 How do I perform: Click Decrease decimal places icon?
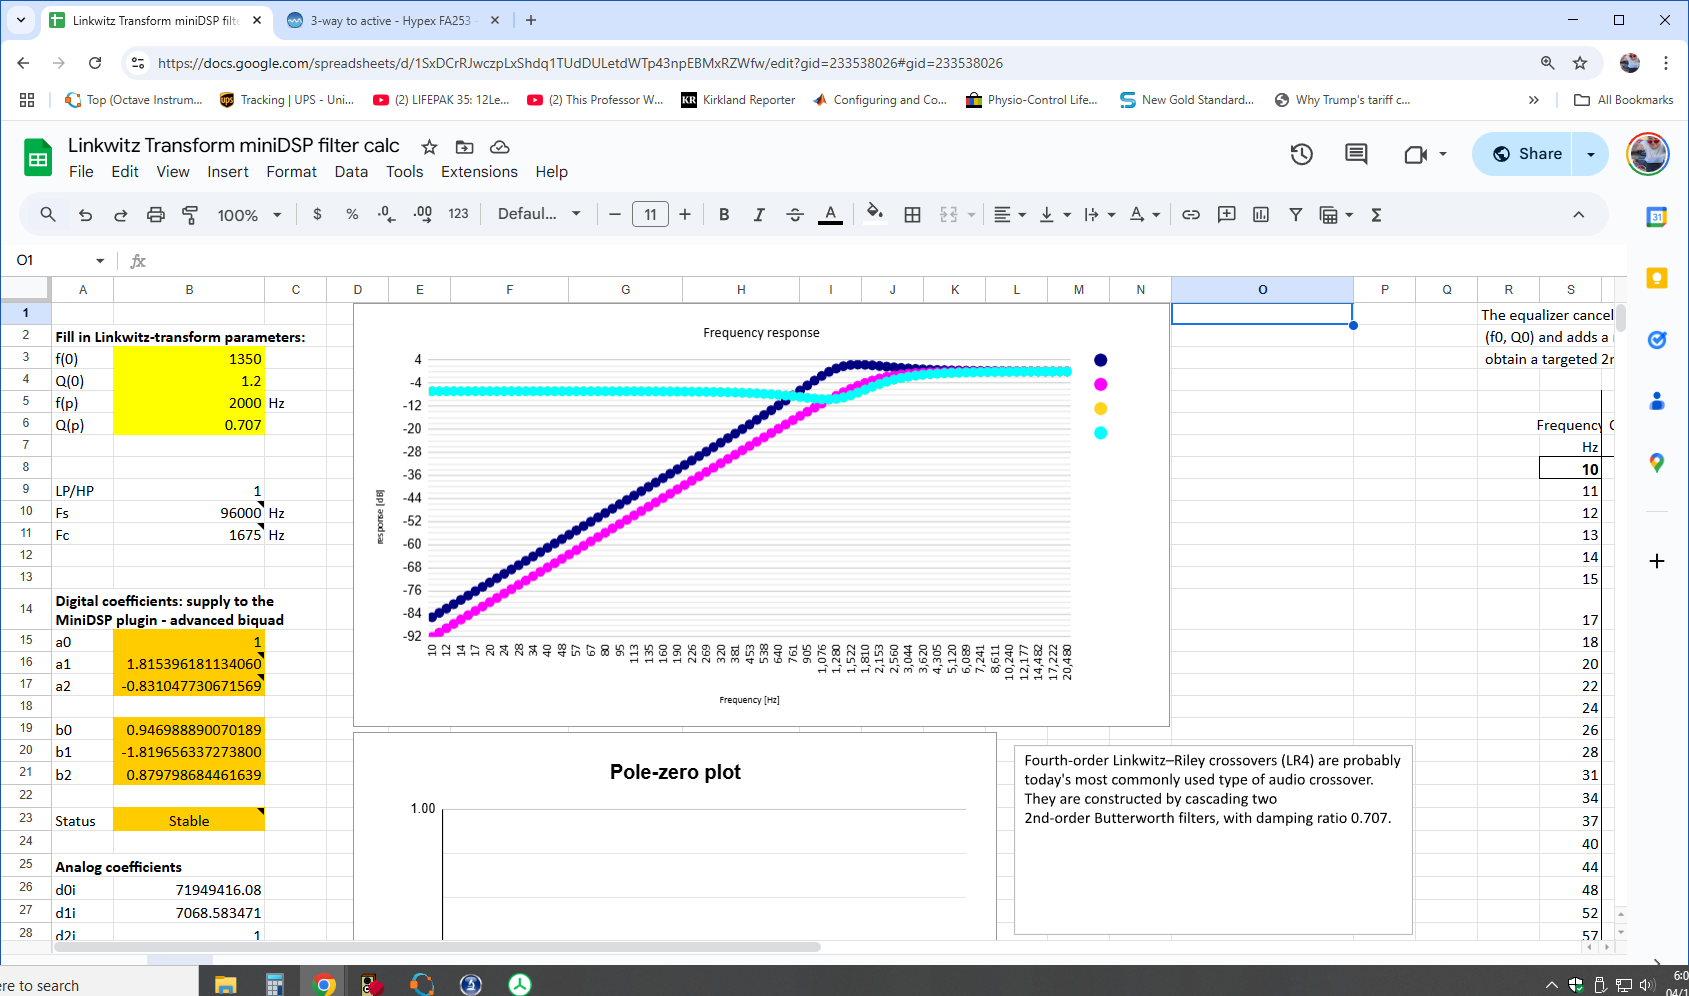click(x=387, y=214)
